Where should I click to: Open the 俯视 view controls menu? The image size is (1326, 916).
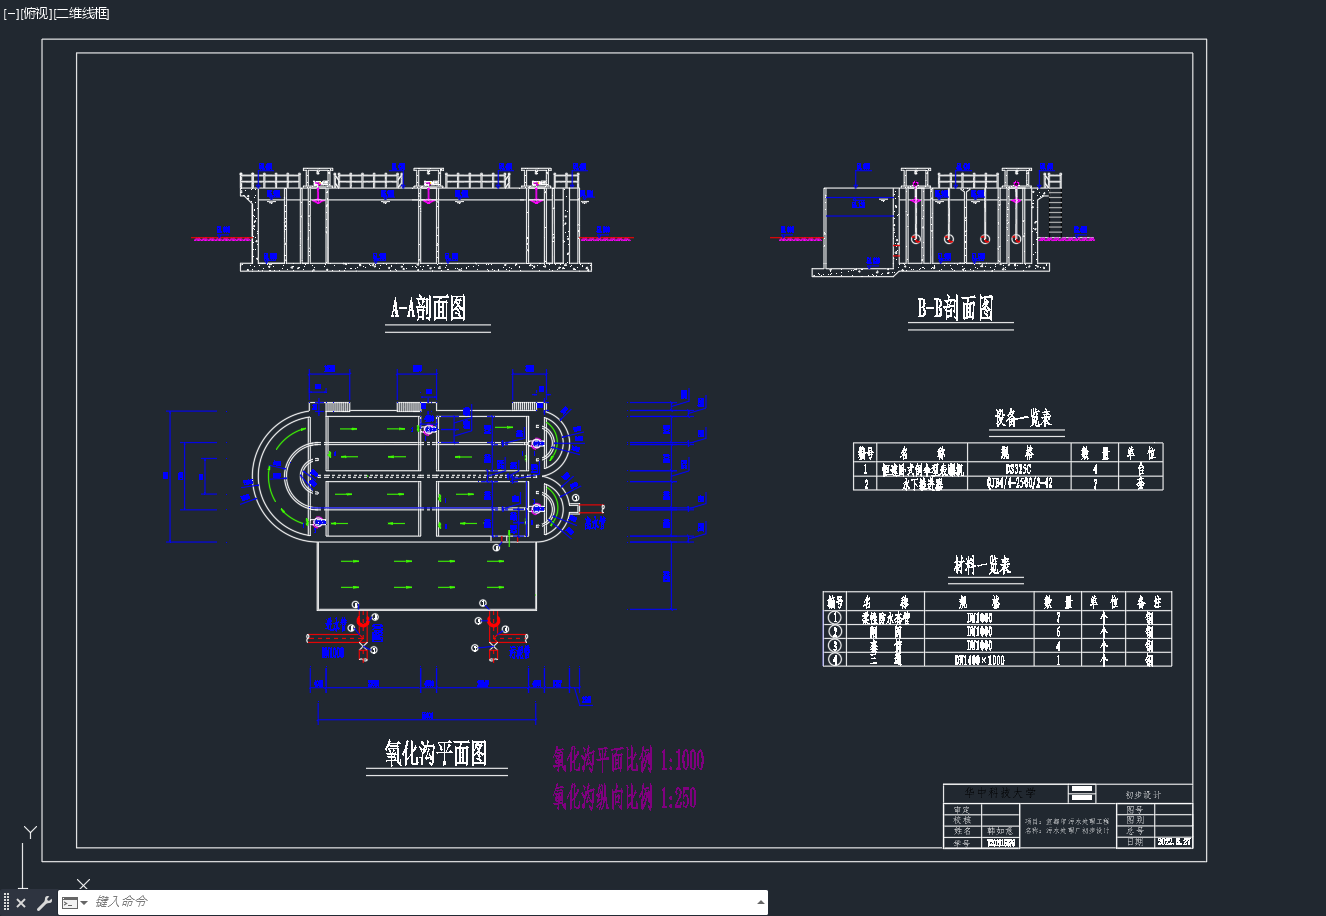35,13
